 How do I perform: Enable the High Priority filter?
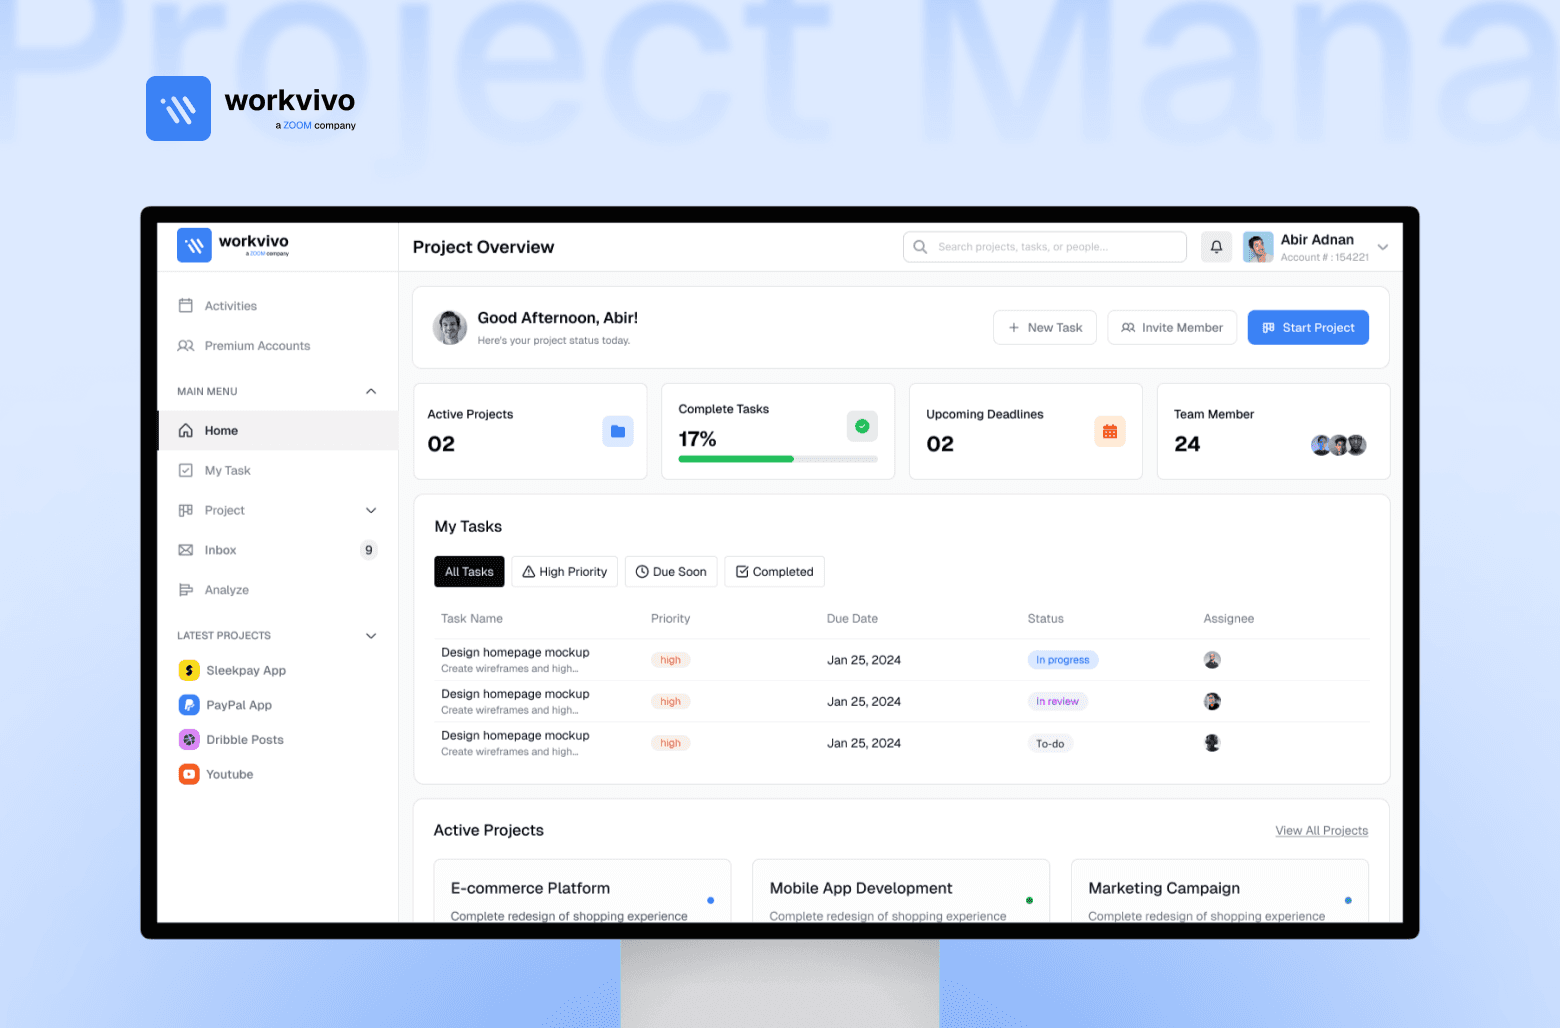(564, 571)
